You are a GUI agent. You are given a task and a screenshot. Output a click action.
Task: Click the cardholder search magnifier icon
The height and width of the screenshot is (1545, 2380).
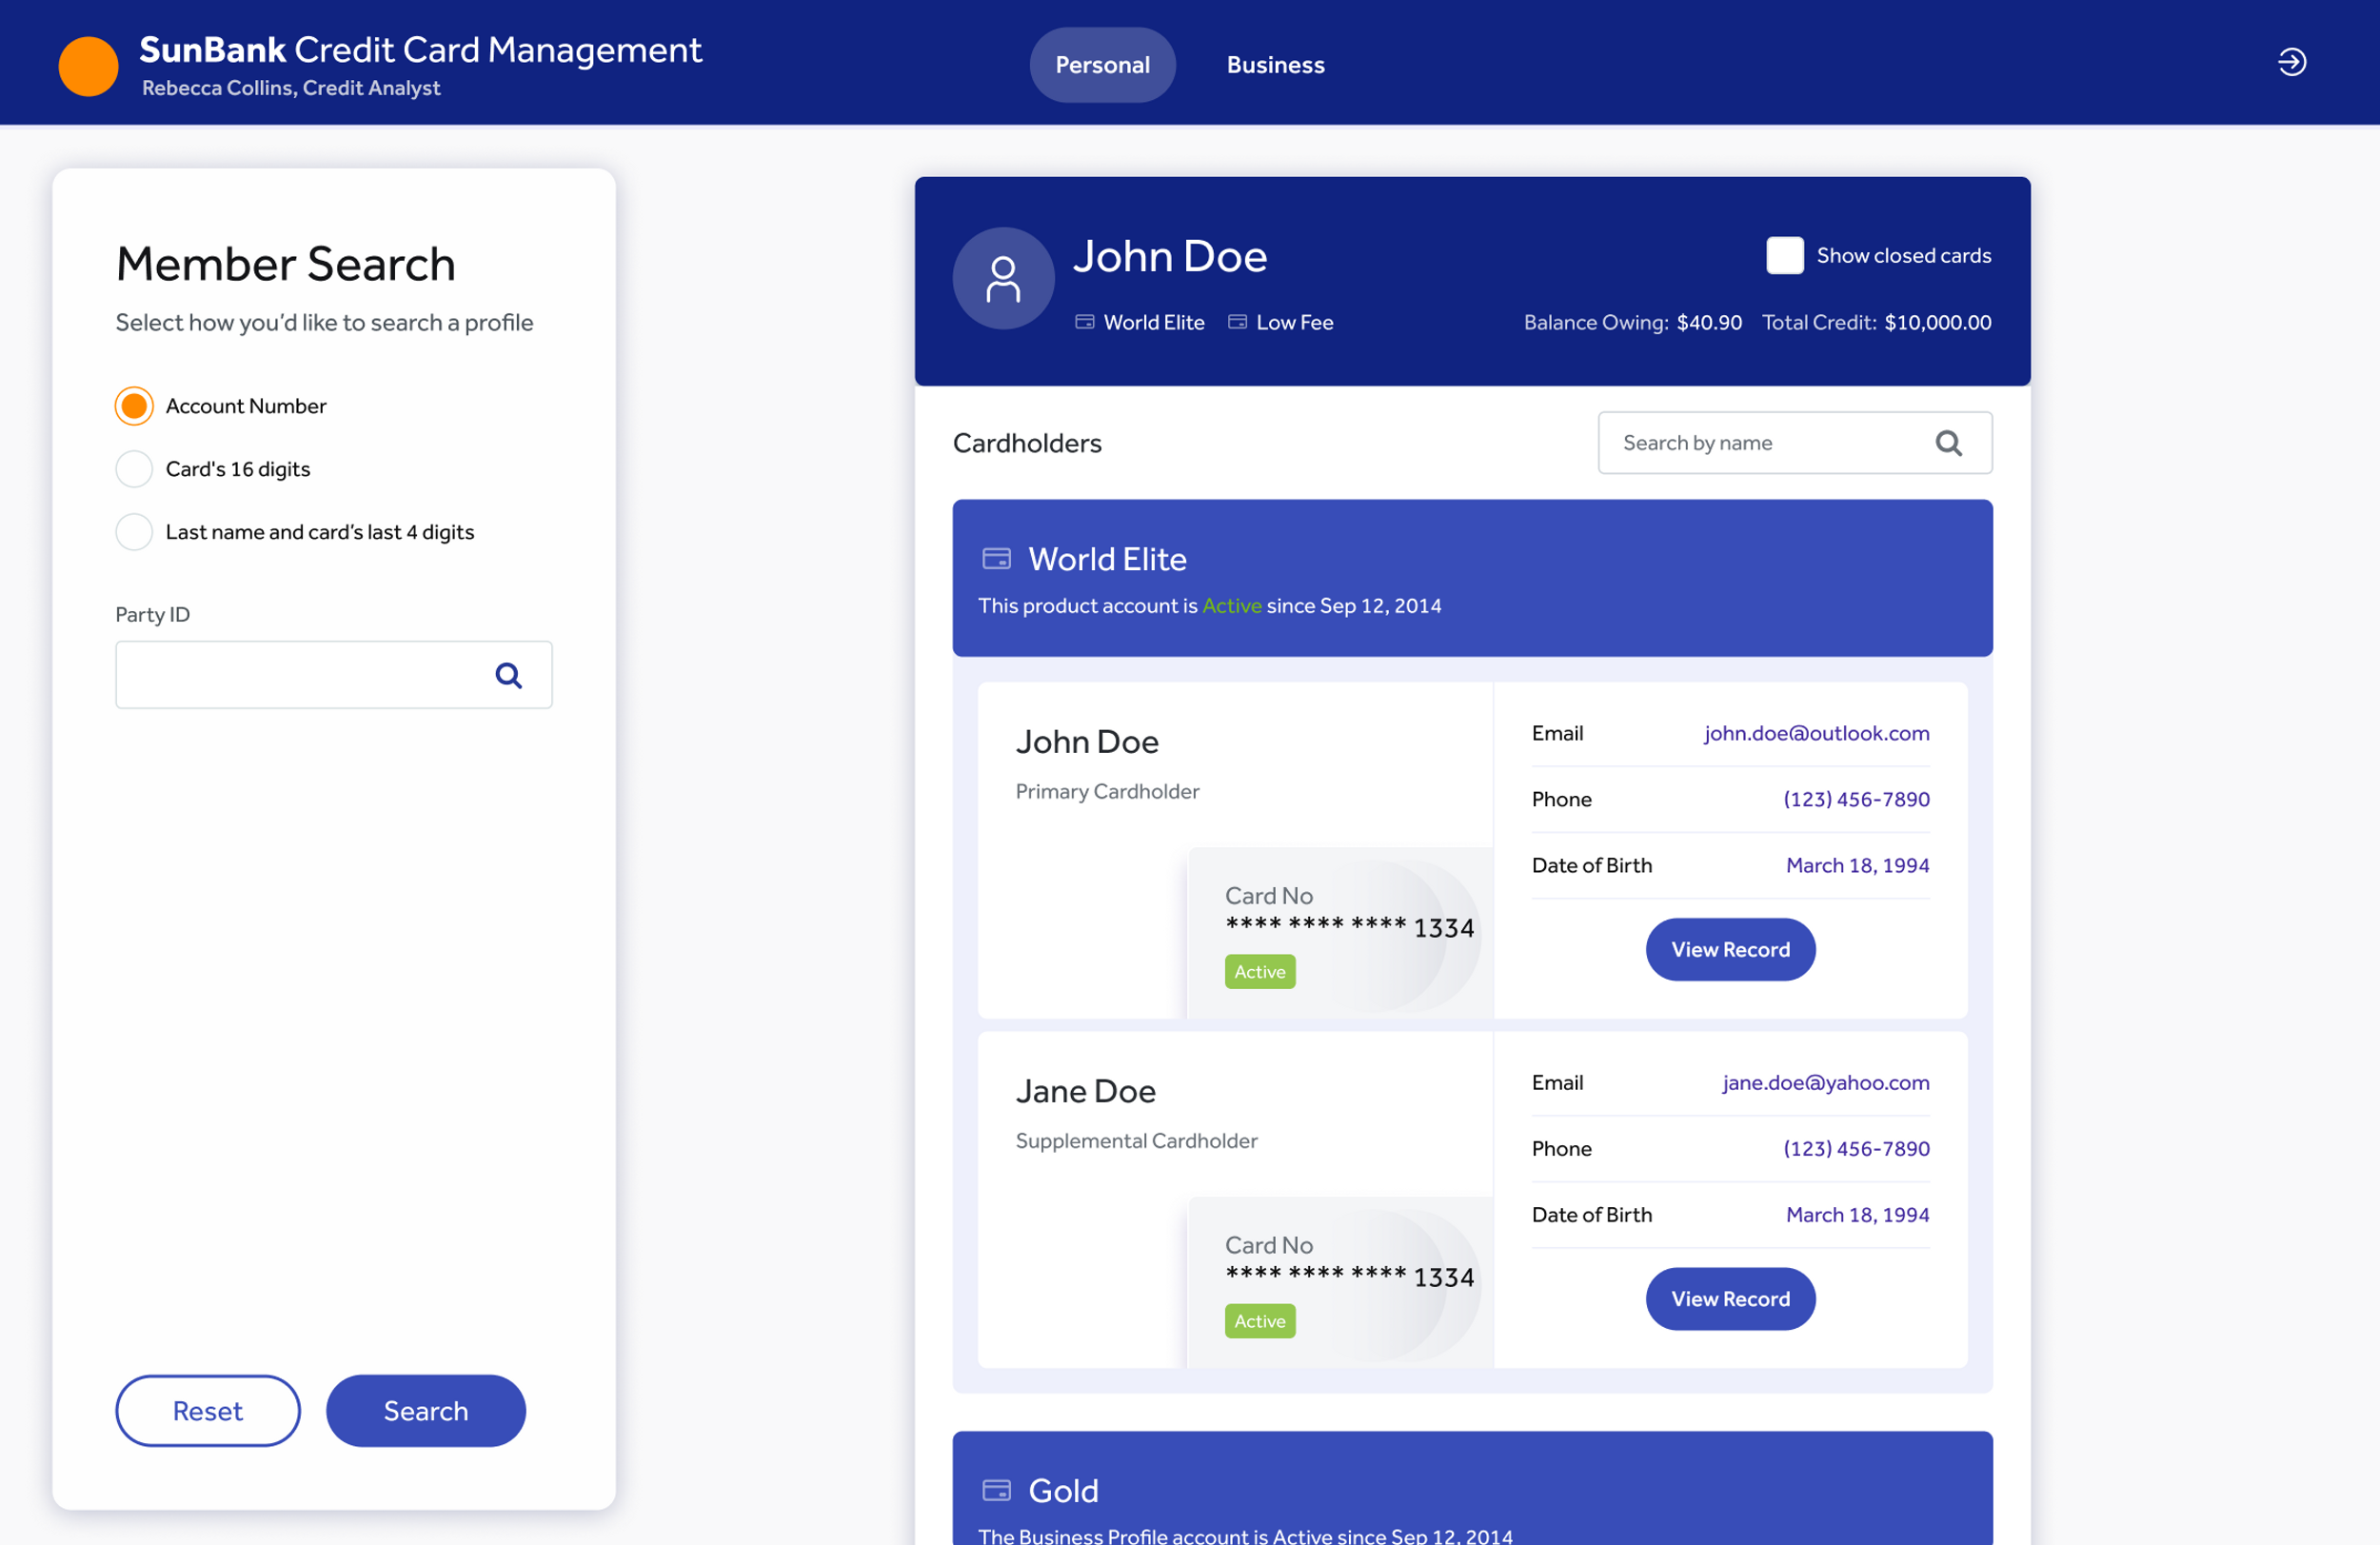pos(1948,443)
